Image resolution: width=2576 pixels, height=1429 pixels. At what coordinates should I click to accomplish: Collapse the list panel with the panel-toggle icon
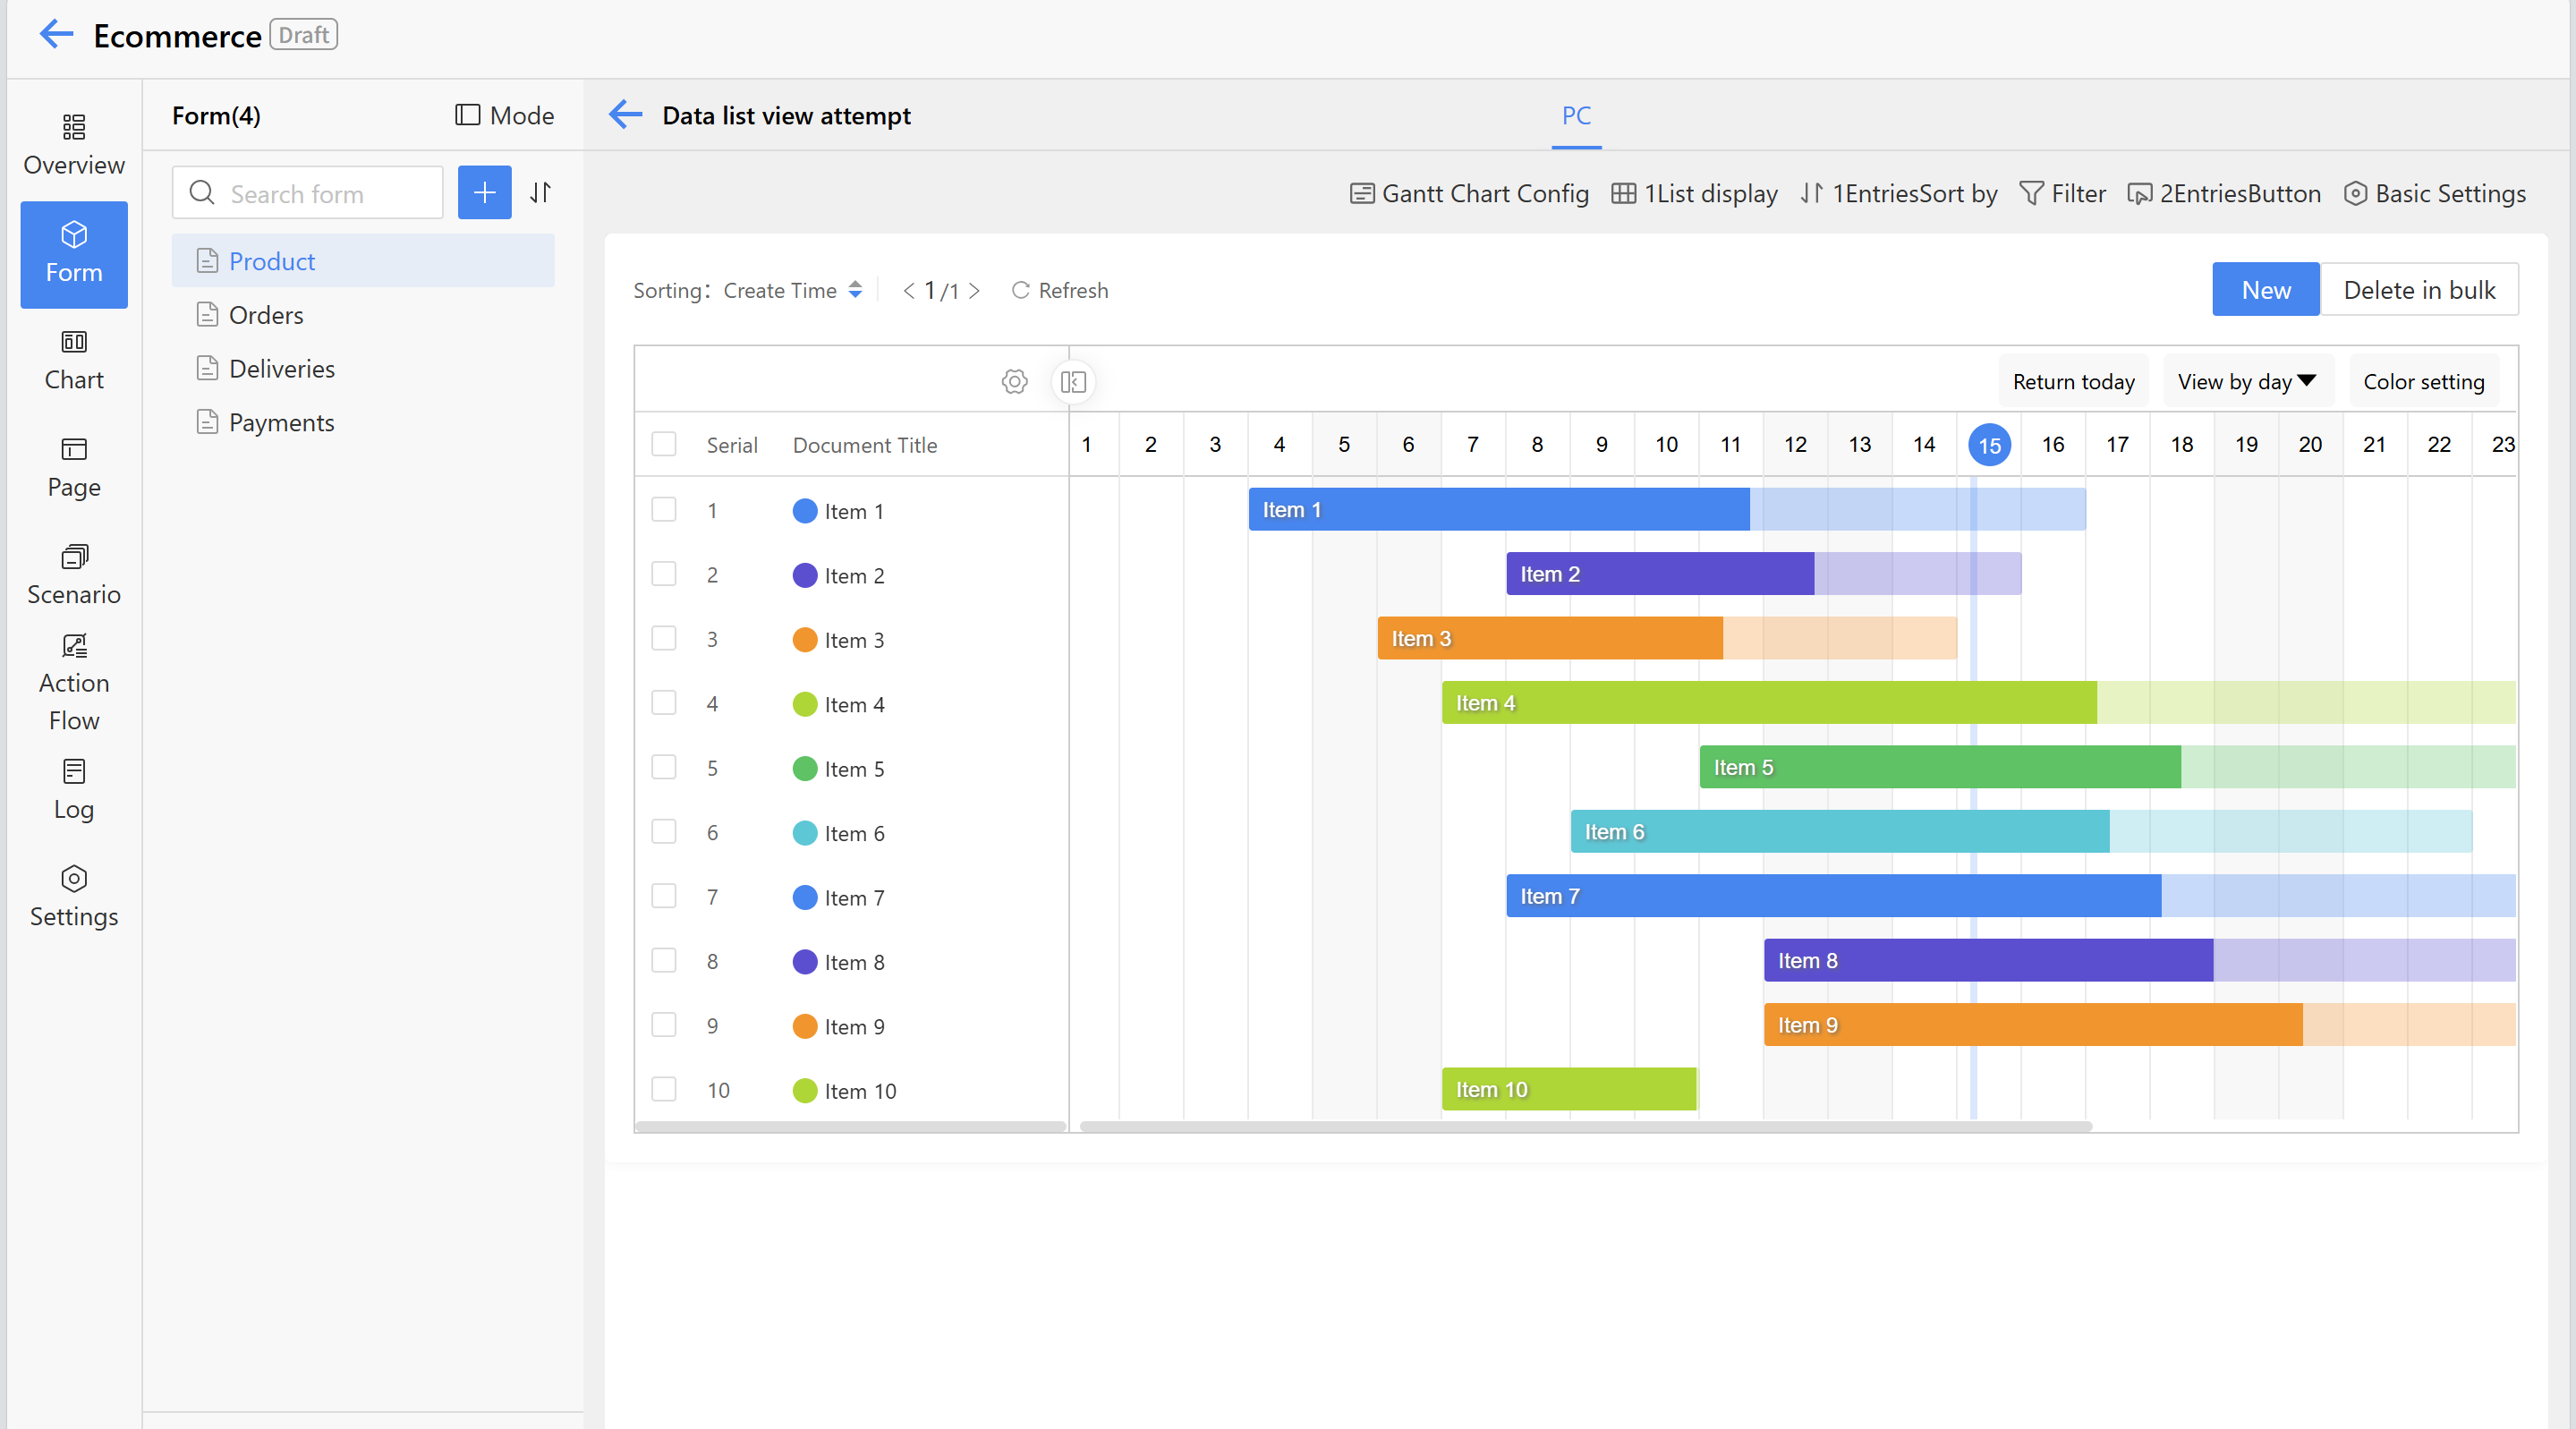1073,382
